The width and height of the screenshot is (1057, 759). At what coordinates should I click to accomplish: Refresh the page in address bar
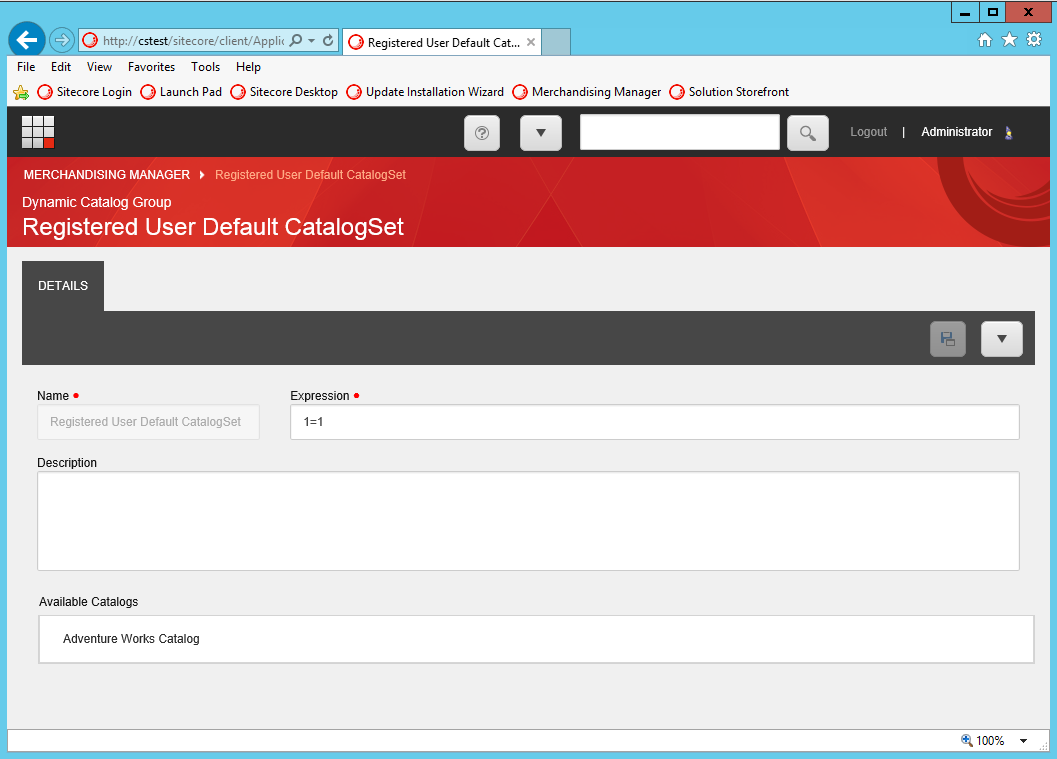pyautogui.click(x=328, y=41)
